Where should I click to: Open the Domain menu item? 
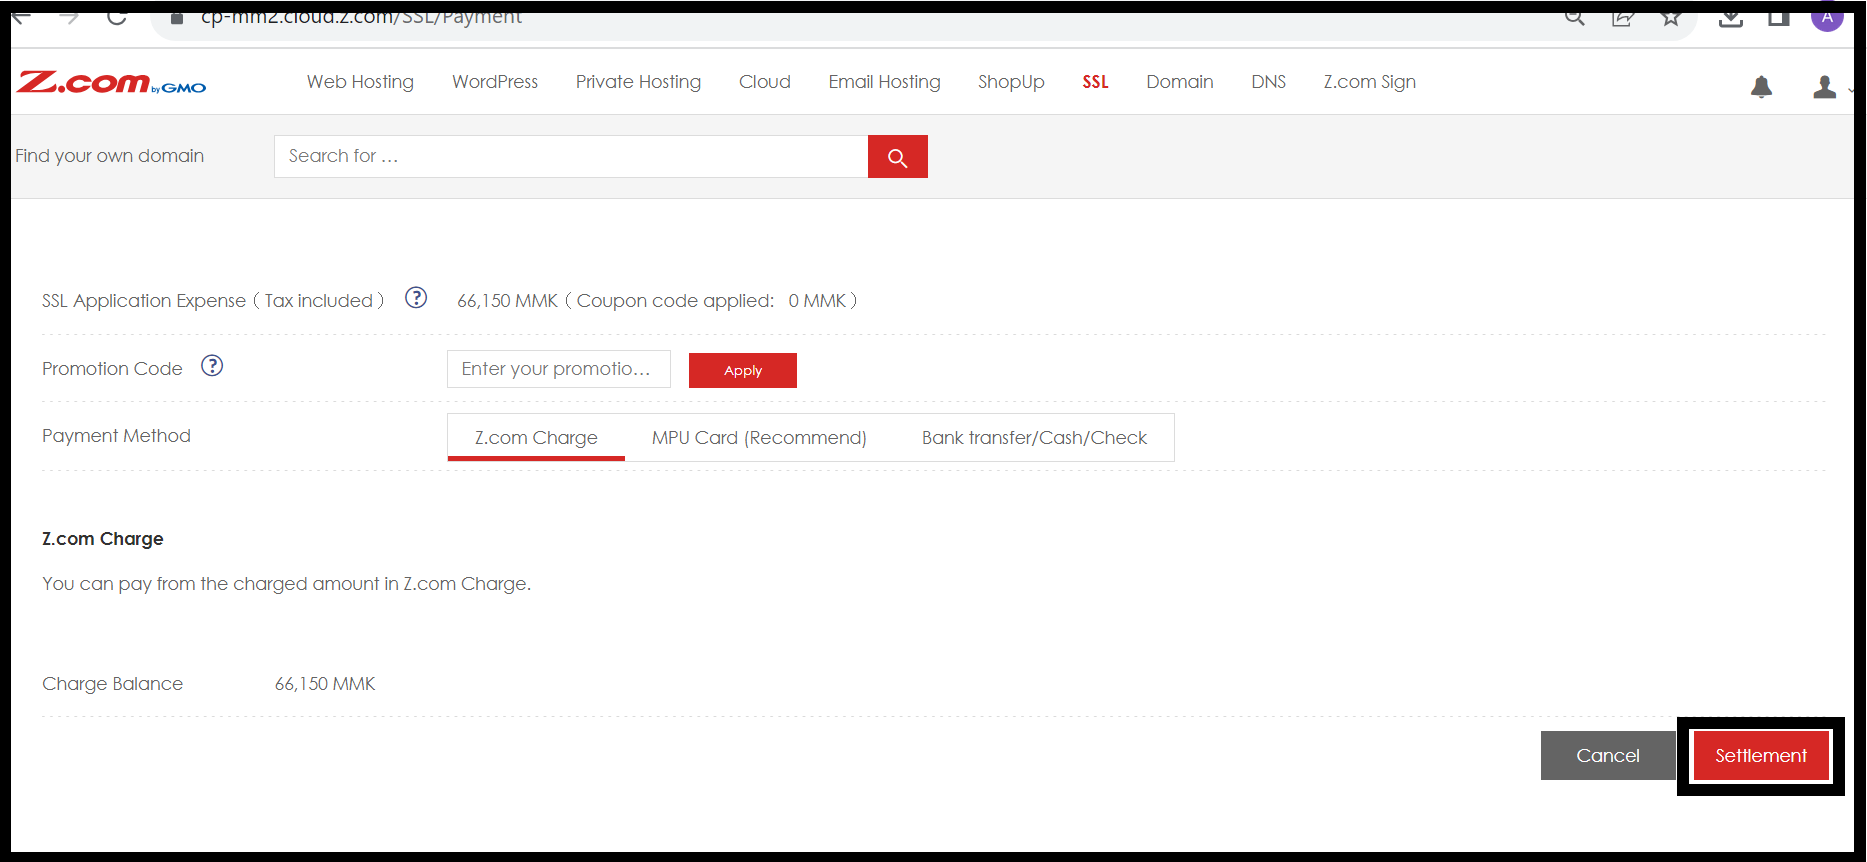[x=1180, y=82]
